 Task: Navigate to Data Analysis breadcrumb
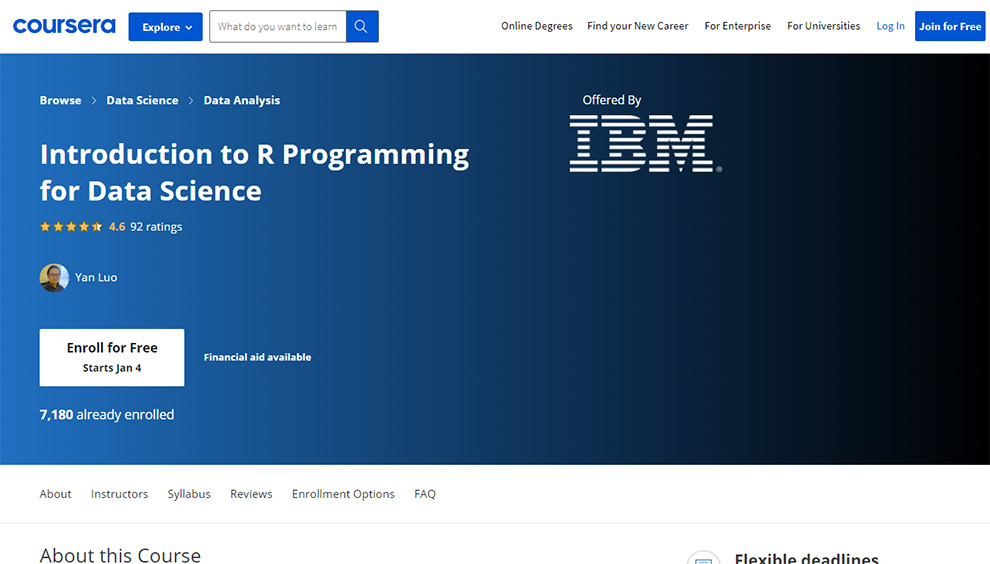242,100
